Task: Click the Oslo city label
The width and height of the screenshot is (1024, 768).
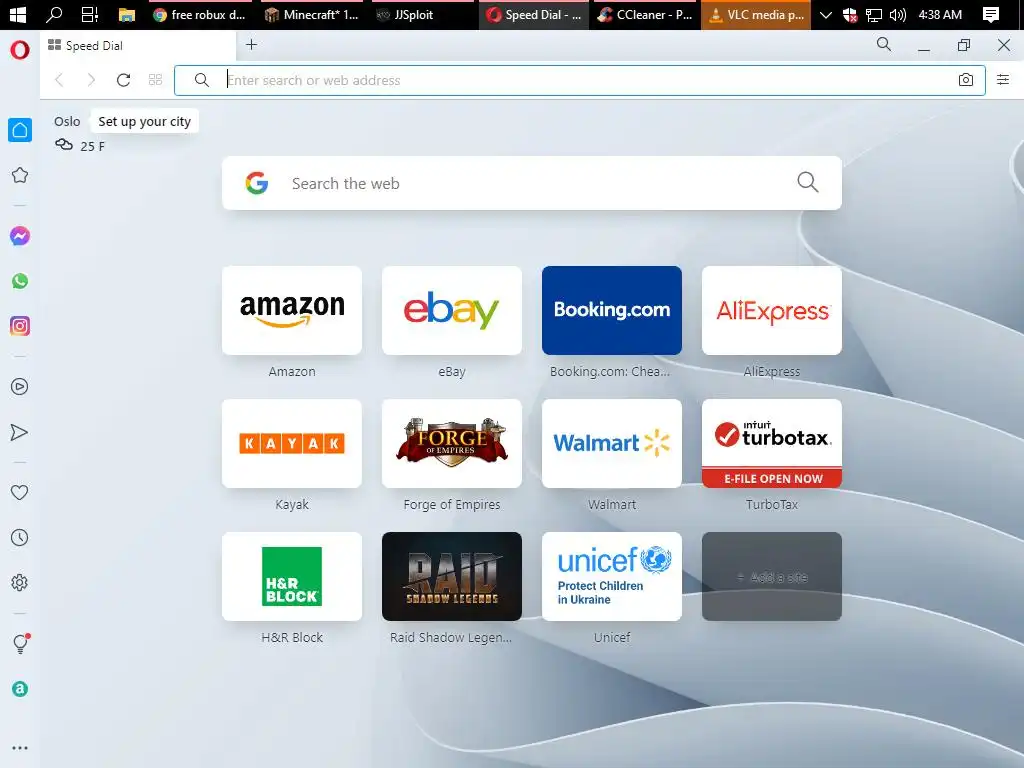Action: coord(67,121)
